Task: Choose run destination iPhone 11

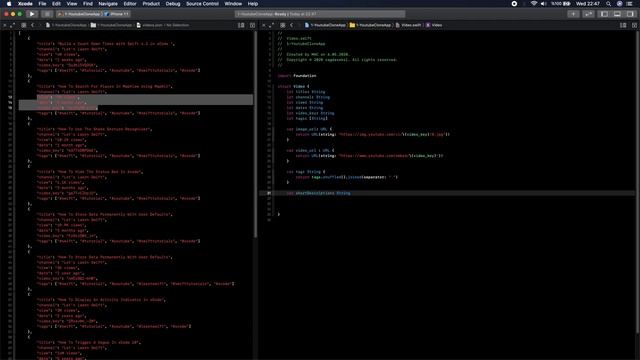Action: (x=116, y=14)
